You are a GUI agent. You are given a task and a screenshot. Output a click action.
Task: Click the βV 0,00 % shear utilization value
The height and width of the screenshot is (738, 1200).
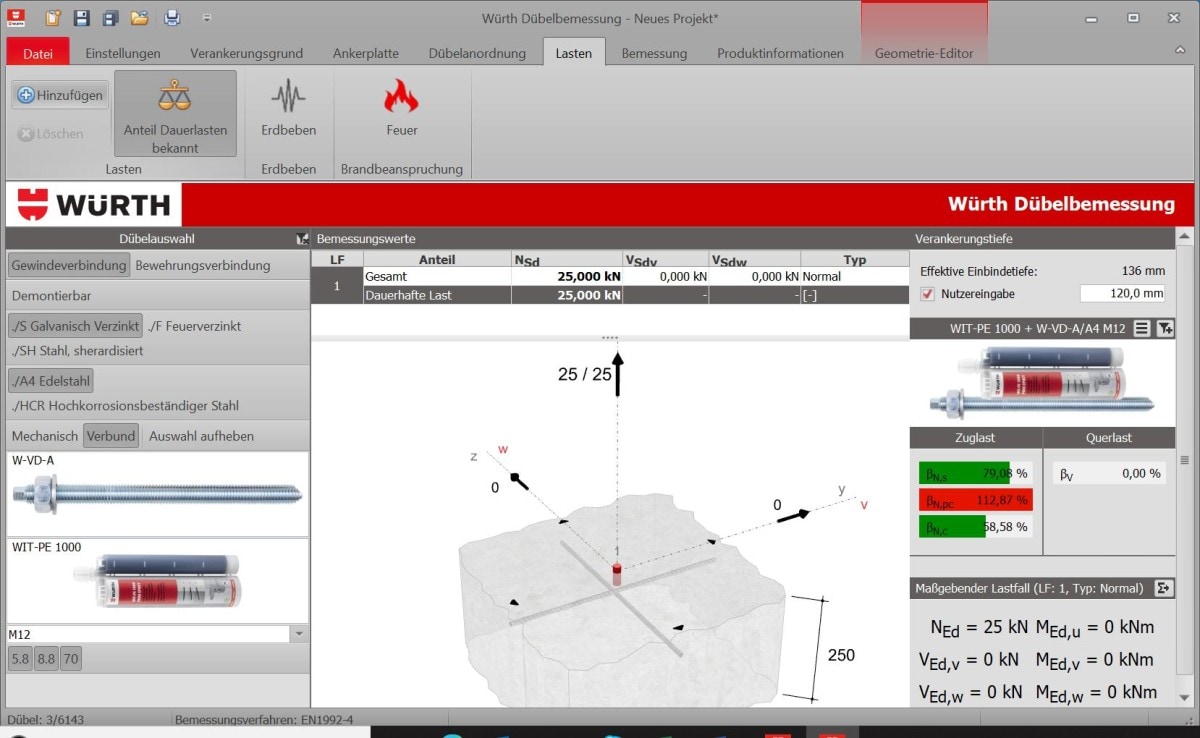point(1110,473)
